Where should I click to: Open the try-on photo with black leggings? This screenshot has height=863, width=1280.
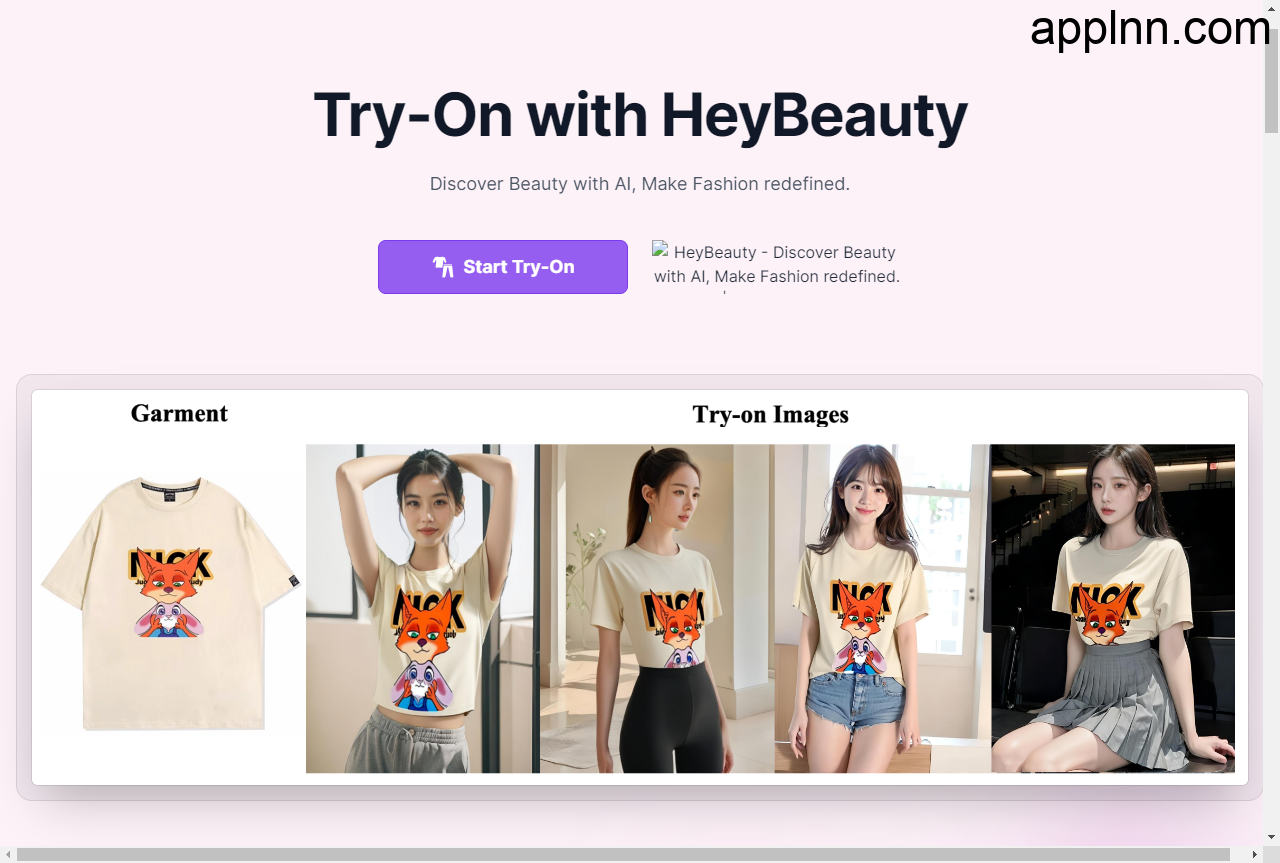point(657,608)
